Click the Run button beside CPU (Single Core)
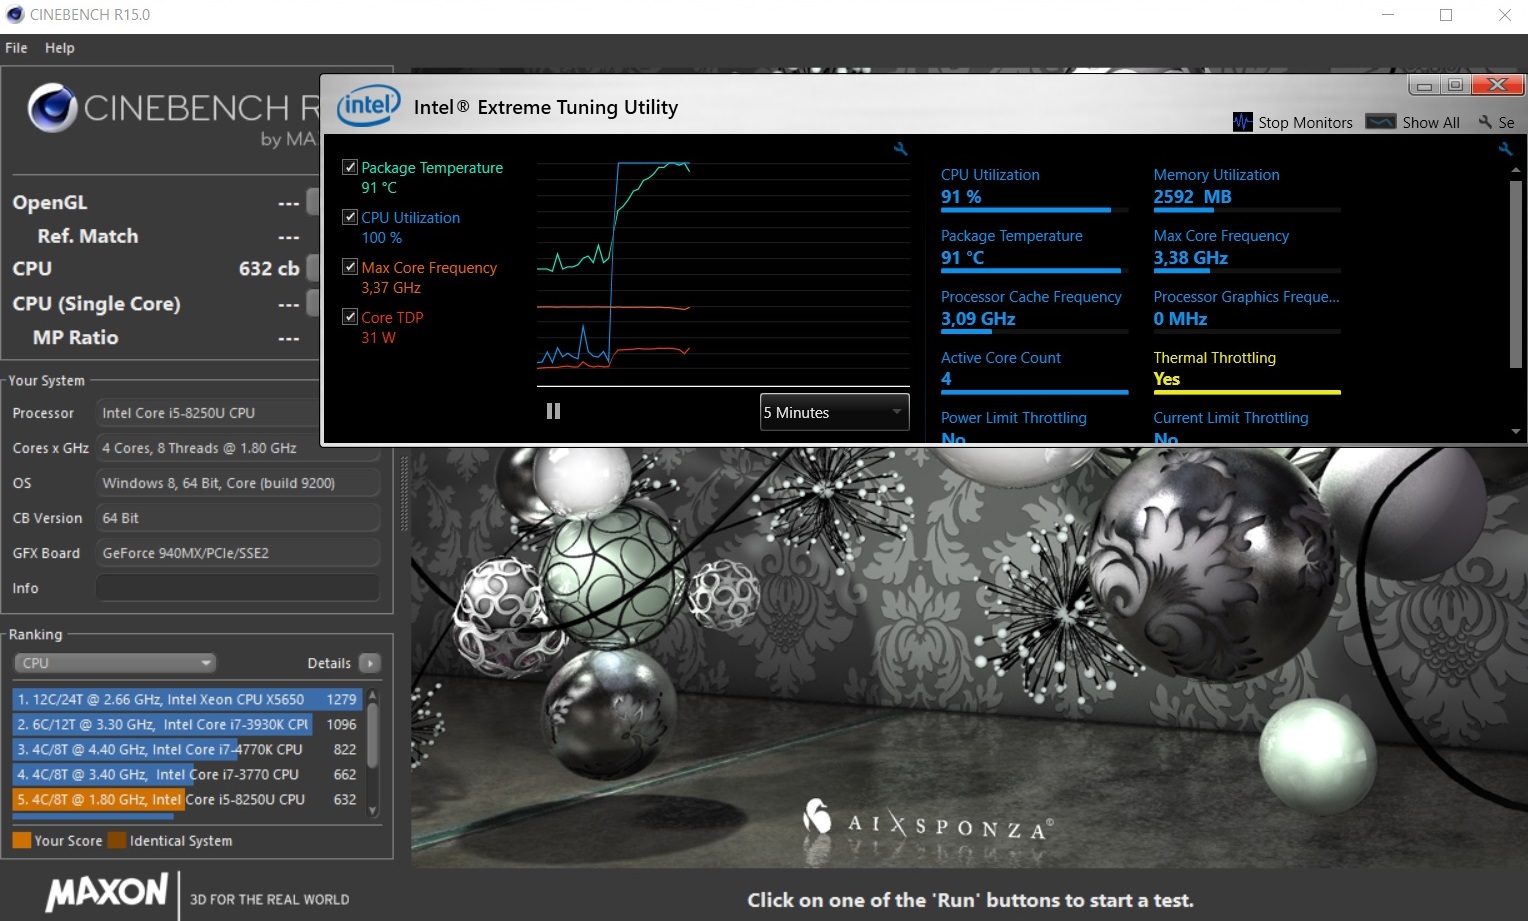Image resolution: width=1528 pixels, height=921 pixels. coord(312,303)
